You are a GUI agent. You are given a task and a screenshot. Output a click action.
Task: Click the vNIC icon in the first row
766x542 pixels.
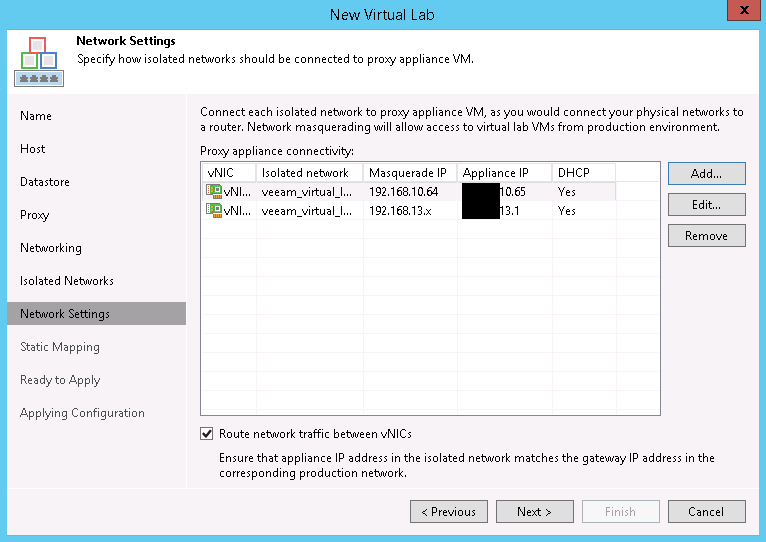[x=213, y=191]
